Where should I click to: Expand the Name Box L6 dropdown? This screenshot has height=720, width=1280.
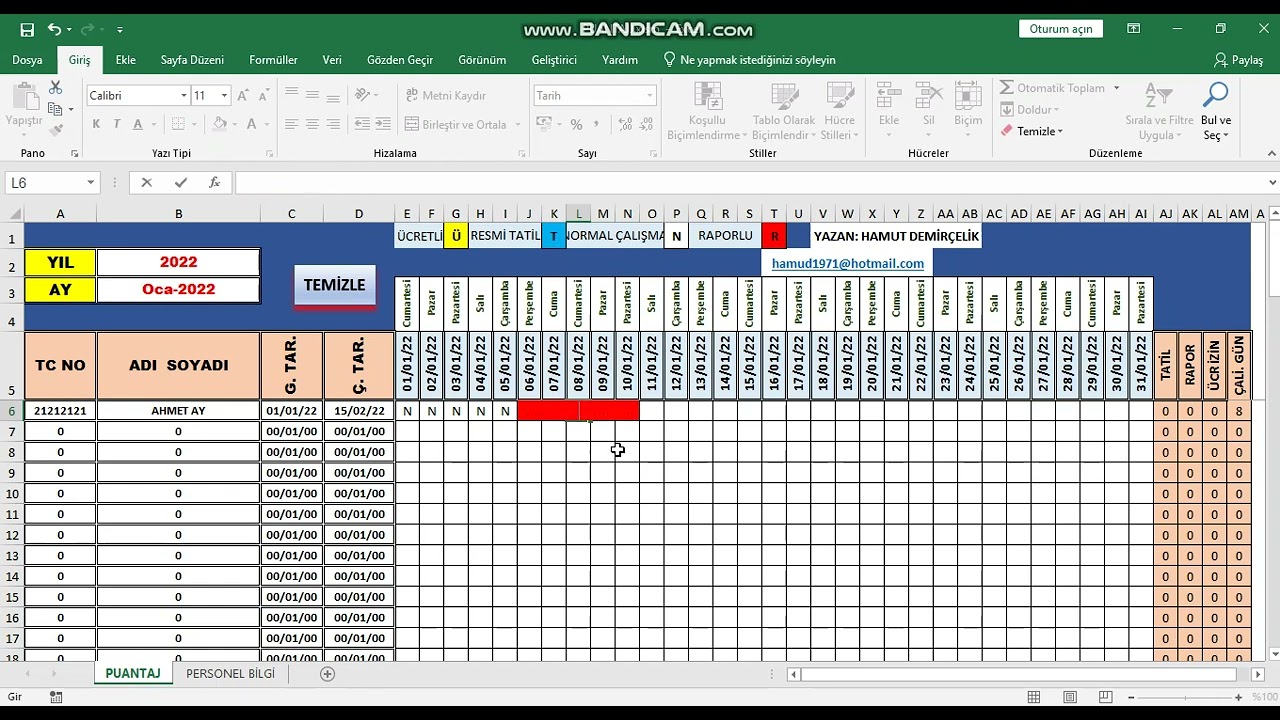90,183
